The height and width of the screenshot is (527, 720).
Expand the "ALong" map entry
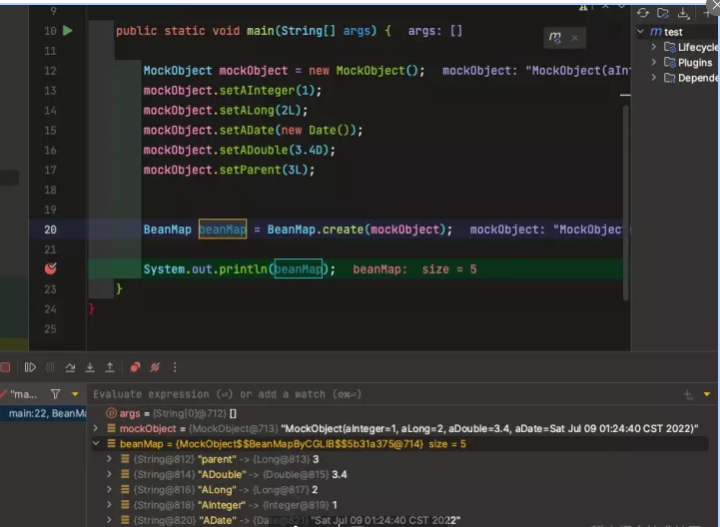pyautogui.click(x=109, y=489)
